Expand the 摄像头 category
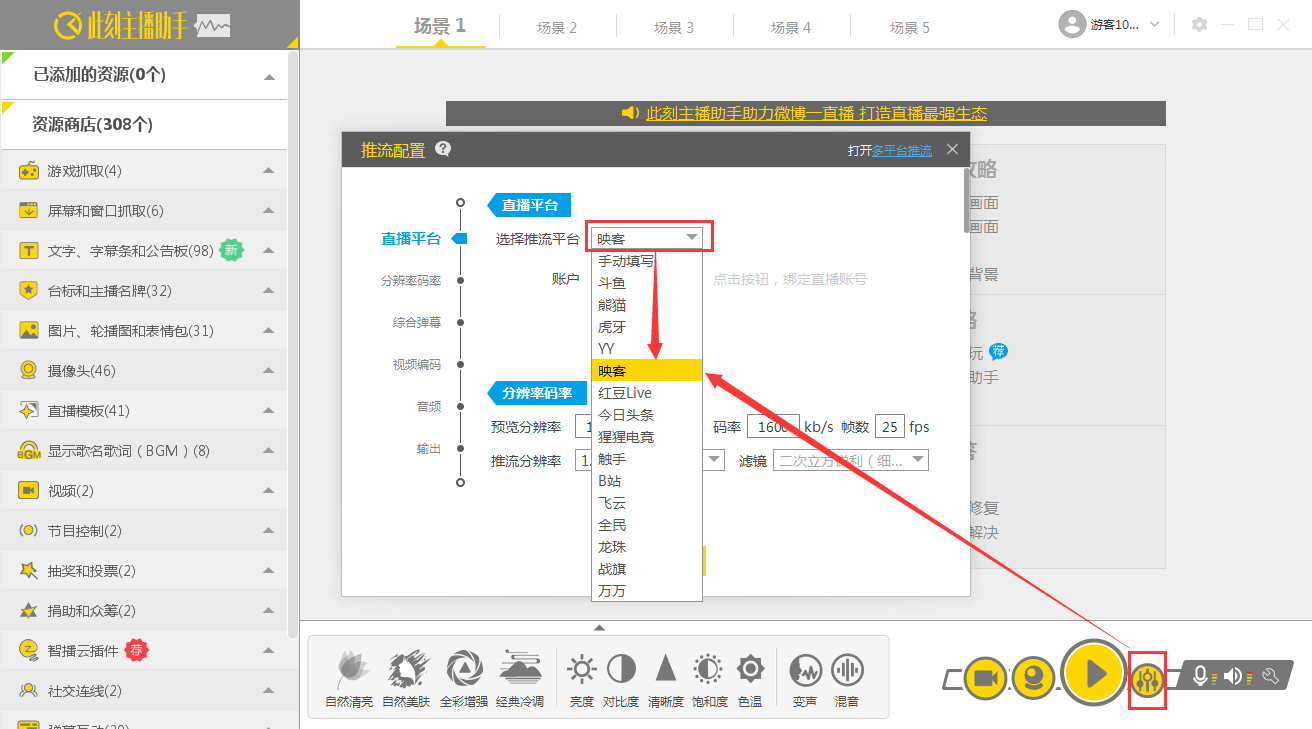Viewport: 1312px width, 729px height. tap(269, 371)
